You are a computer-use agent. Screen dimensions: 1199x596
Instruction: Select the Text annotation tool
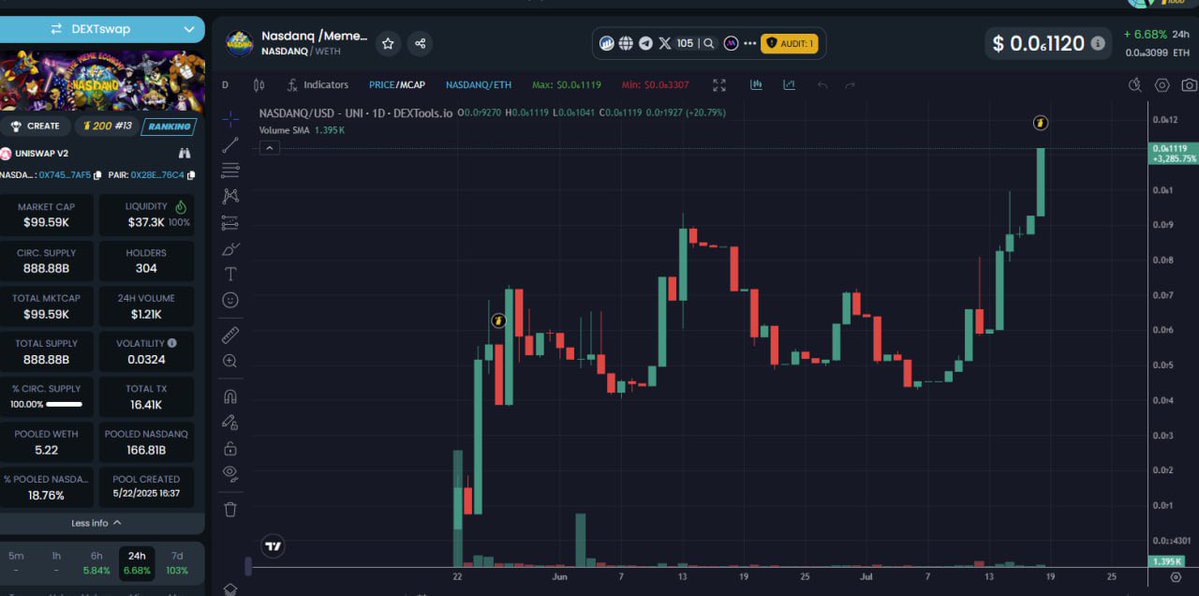click(230, 274)
